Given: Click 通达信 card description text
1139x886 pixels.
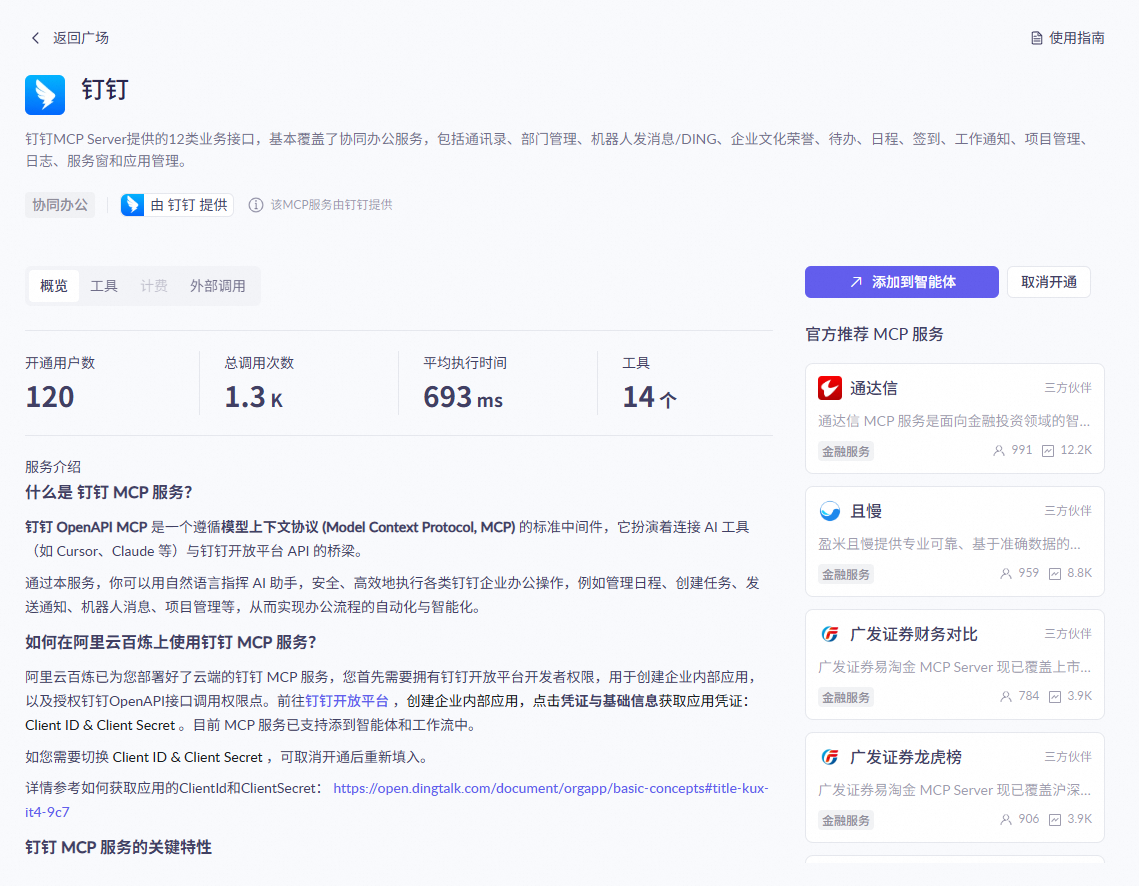Looking at the screenshot, I should click(954, 420).
